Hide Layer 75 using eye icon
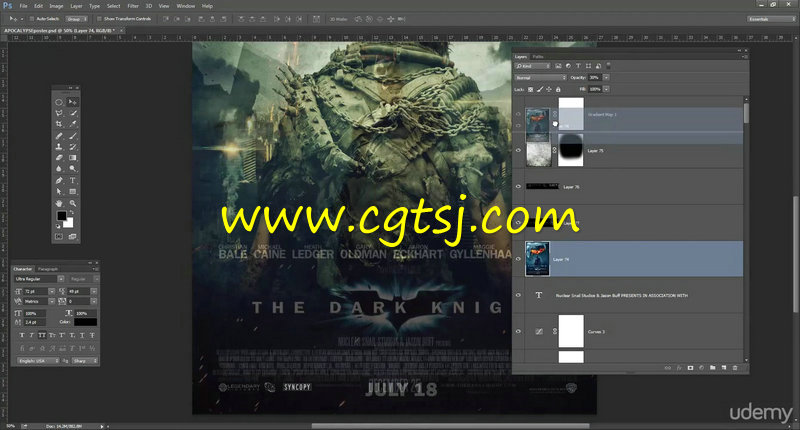 (x=518, y=150)
